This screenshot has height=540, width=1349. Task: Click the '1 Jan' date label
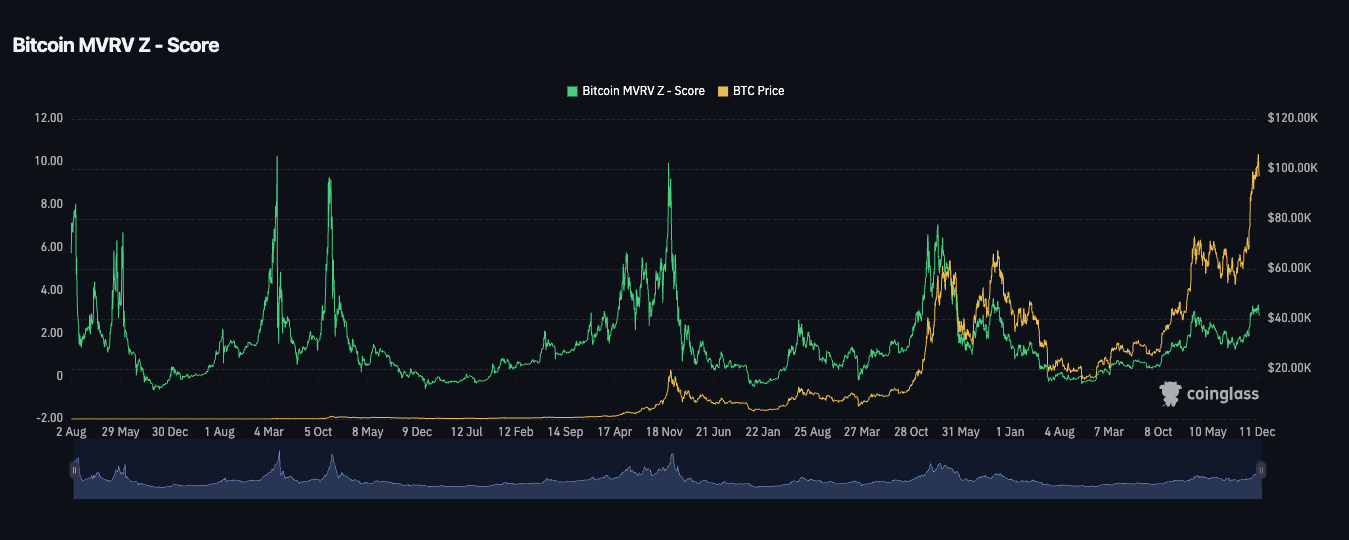point(1010,432)
